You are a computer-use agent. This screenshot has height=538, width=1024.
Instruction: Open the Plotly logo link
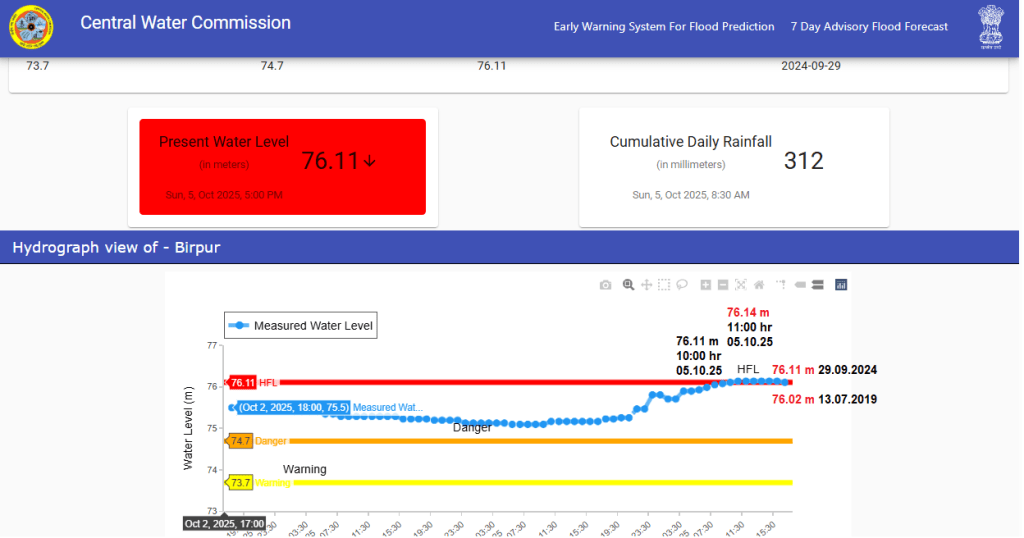(x=841, y=285)
